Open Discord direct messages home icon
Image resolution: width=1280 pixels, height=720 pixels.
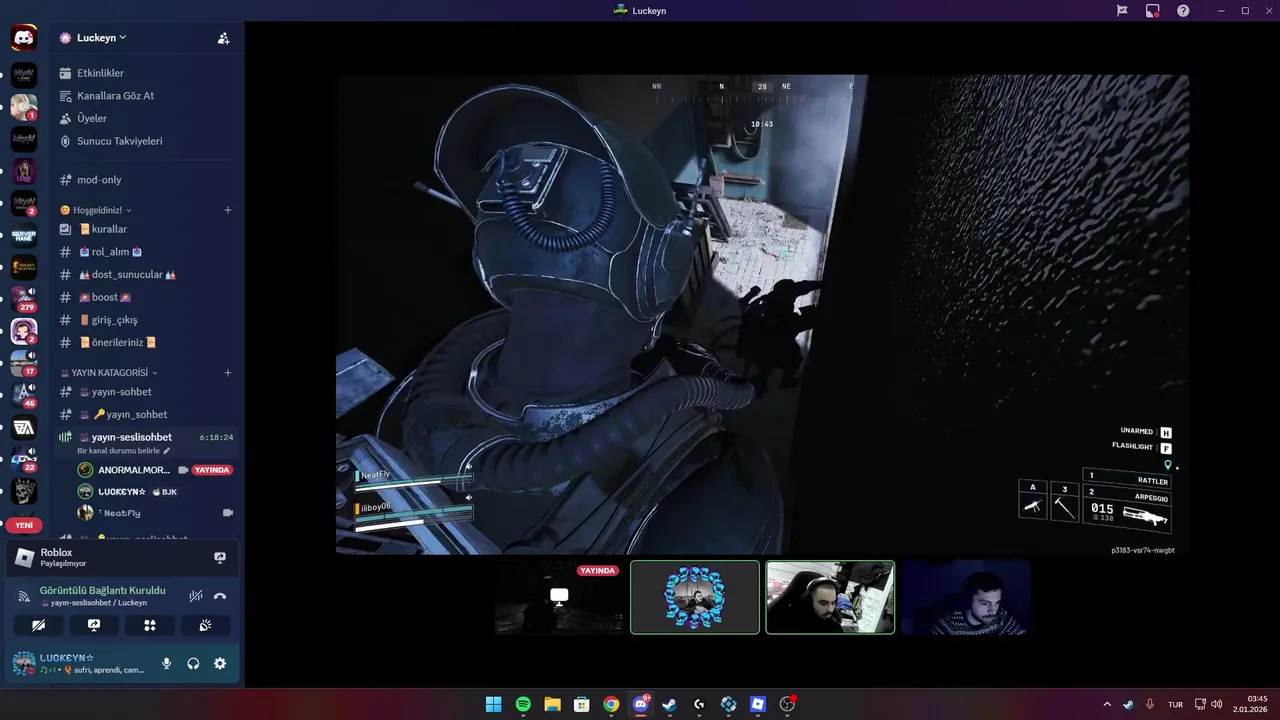24,39
